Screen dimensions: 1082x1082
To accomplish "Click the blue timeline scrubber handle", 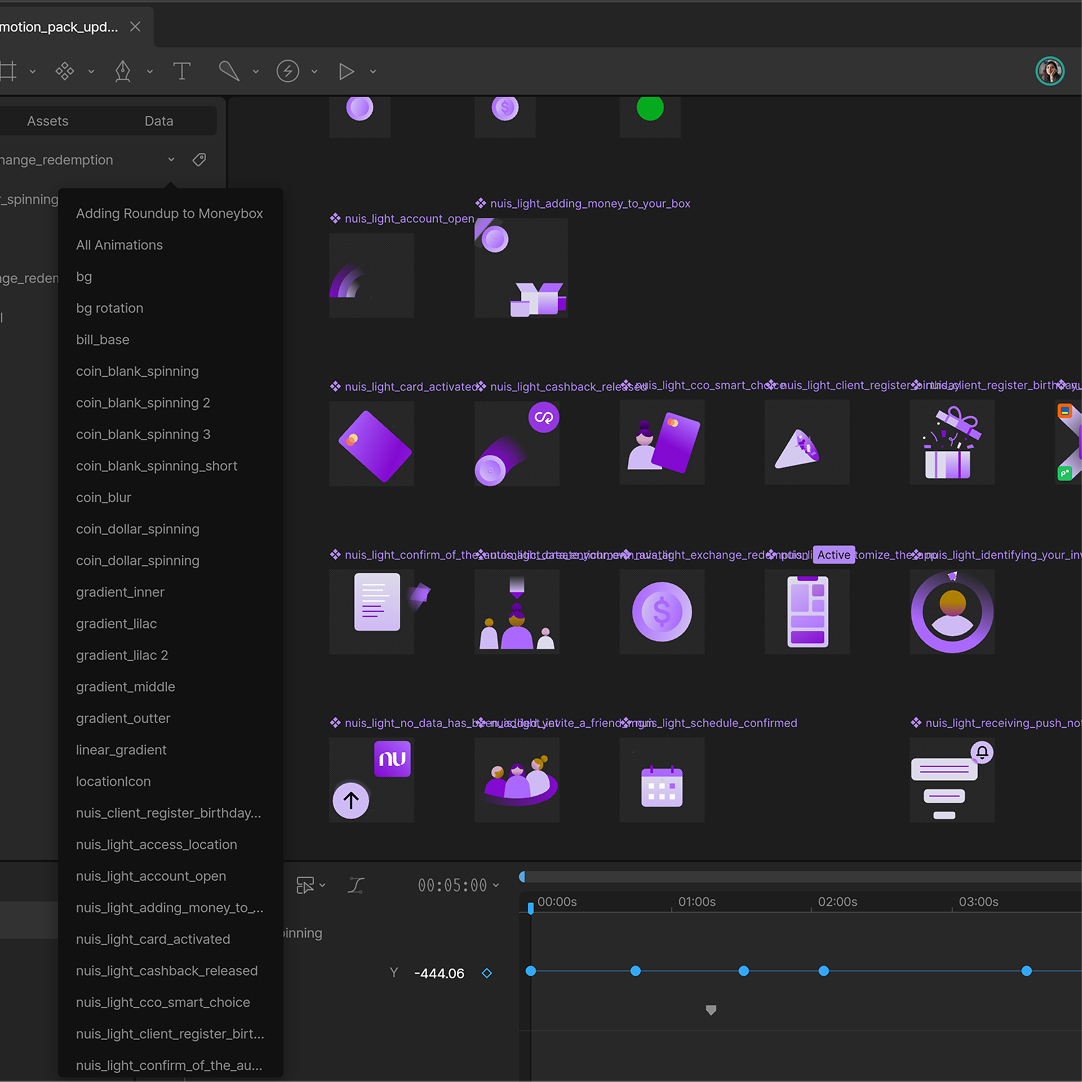I will point(530,907).
